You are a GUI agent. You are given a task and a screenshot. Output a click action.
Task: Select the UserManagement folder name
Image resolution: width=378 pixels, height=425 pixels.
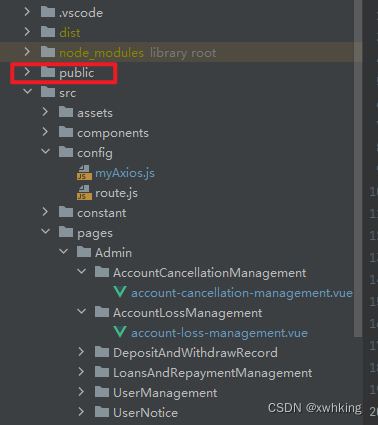[165, 393]
